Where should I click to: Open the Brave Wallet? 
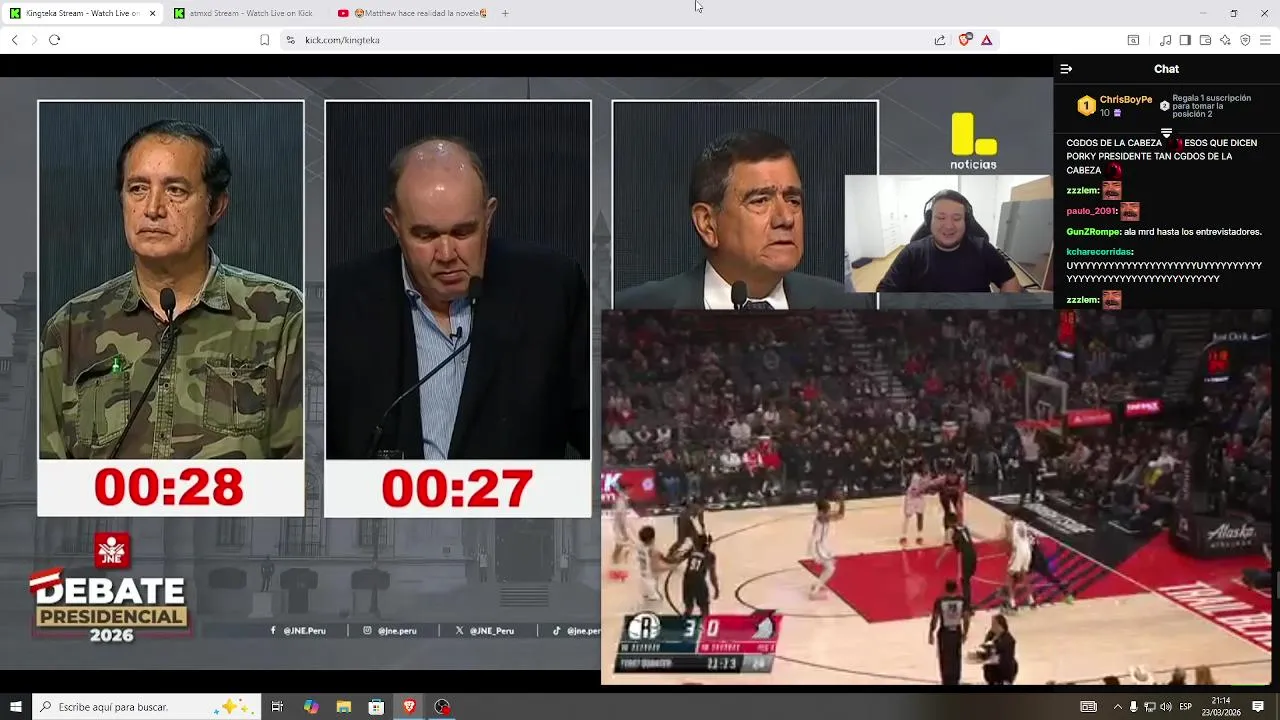click(1205, 40)
